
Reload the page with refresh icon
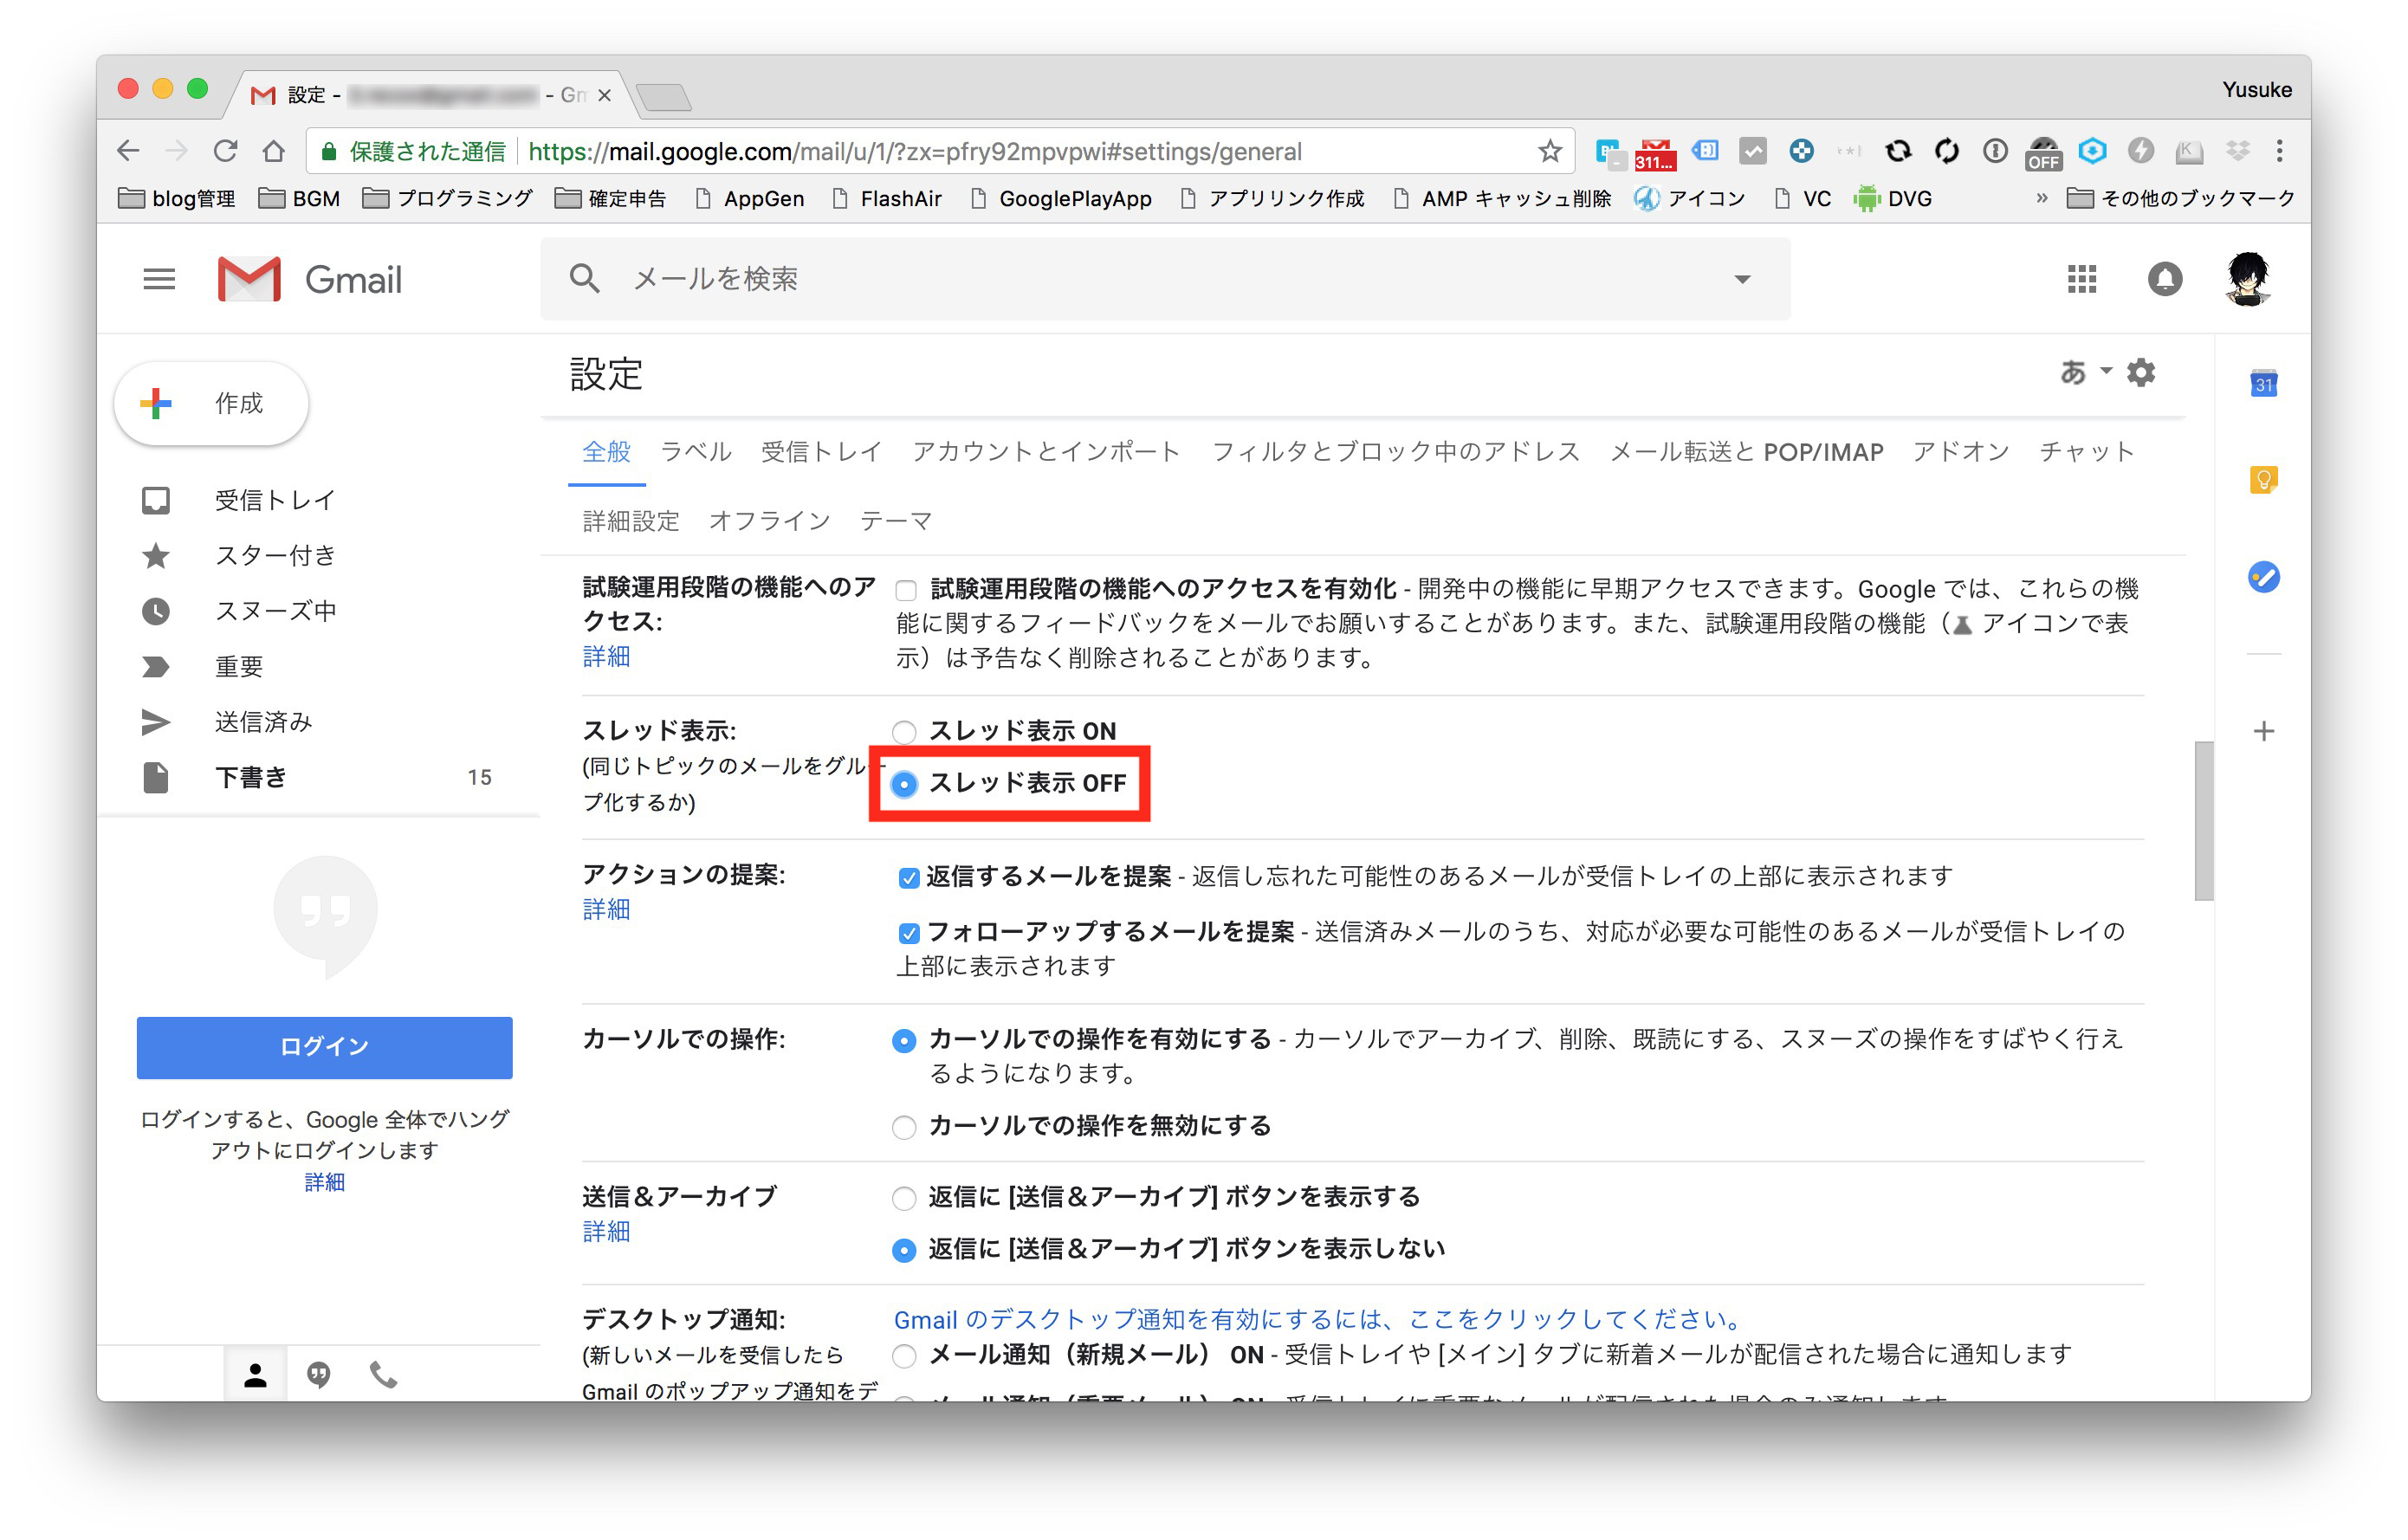[225, 151]
